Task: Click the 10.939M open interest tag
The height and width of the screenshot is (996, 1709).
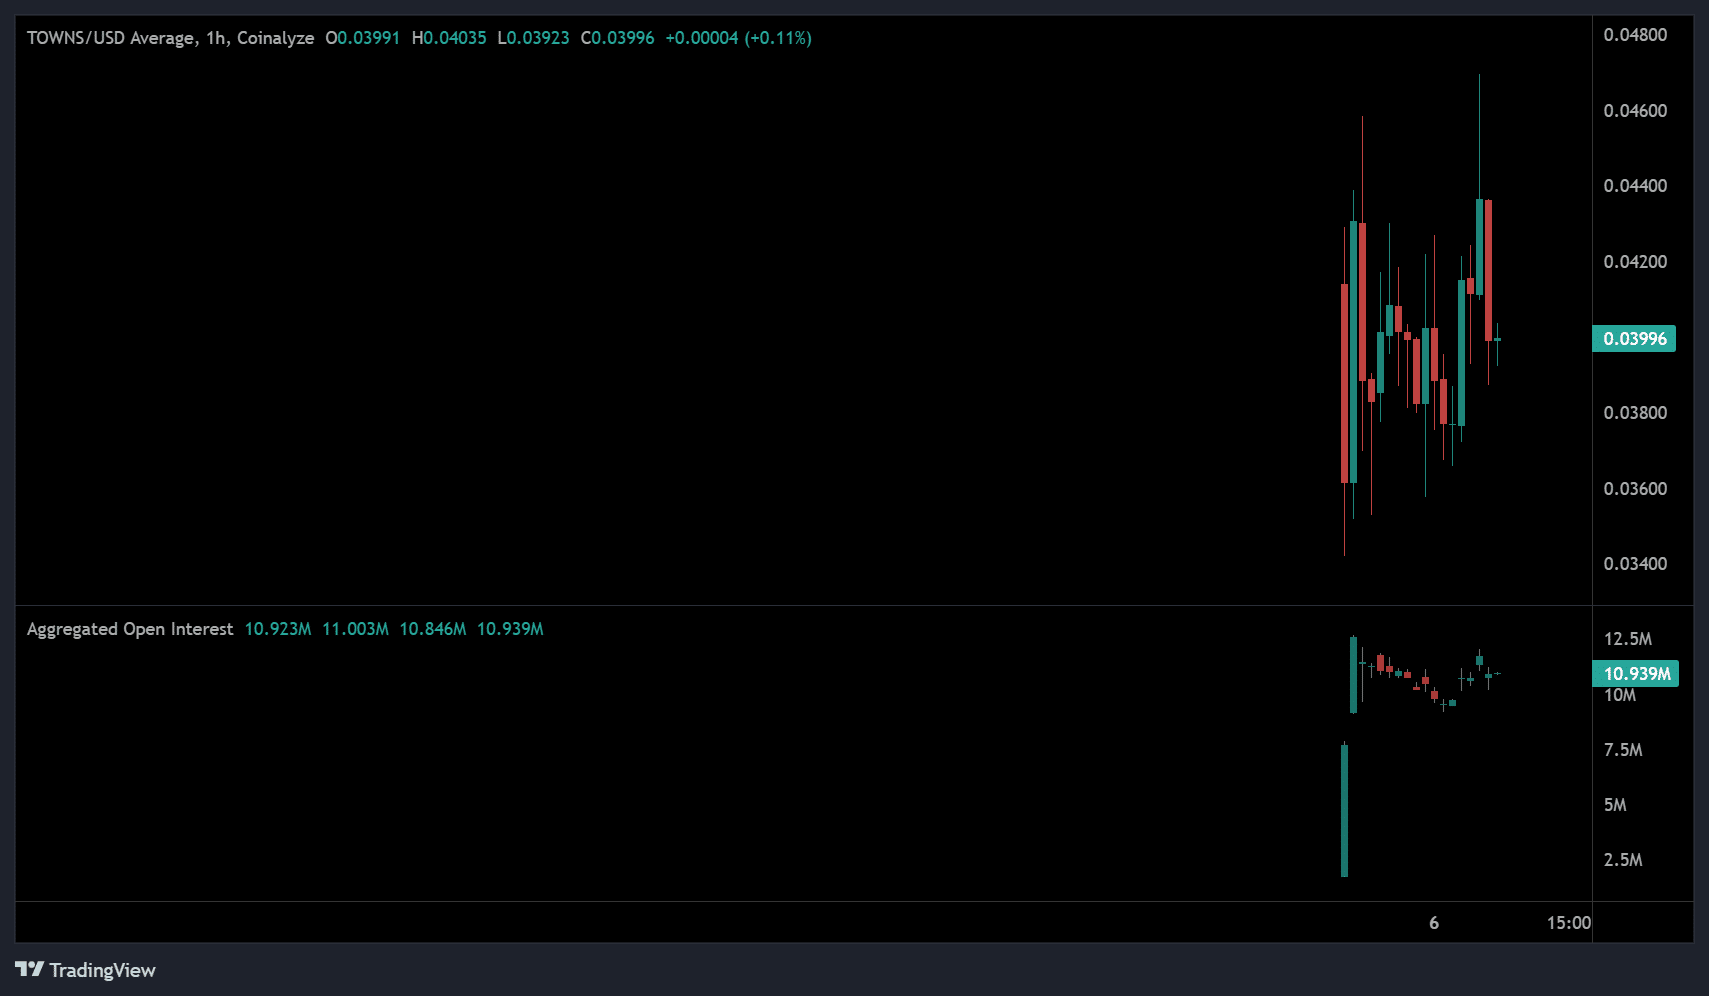Action: (1636, 674)
